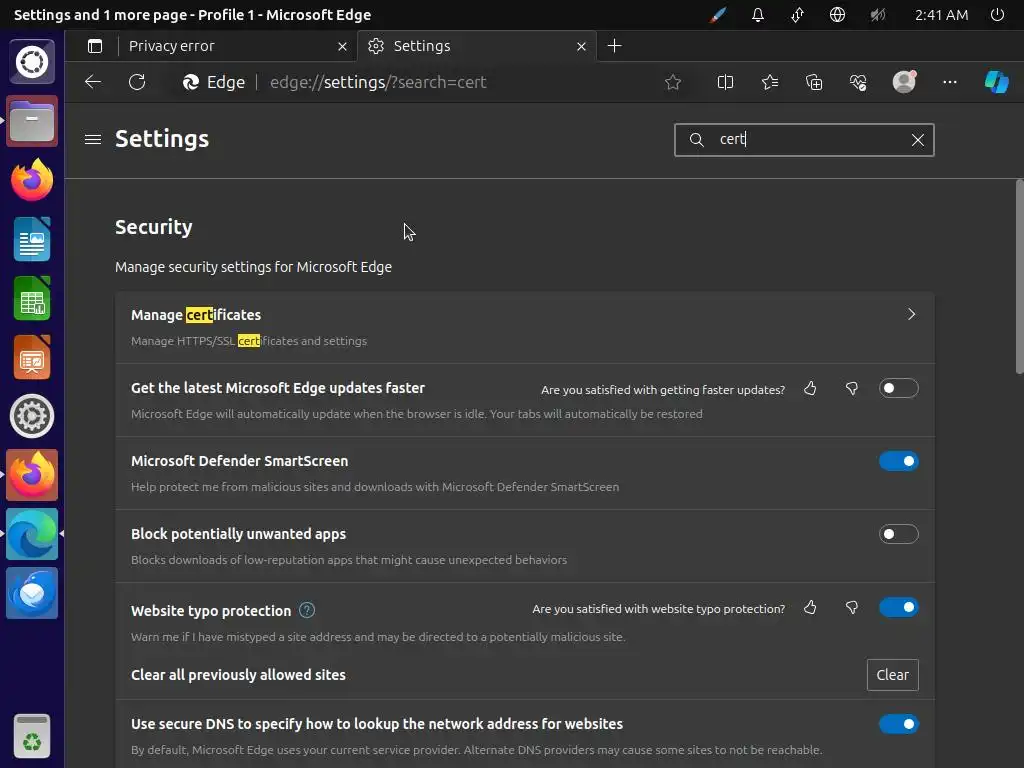The width and height of the screenshot is (1024, 768).
Task: Clear the settings search text
Action: (x=917, y=140)
